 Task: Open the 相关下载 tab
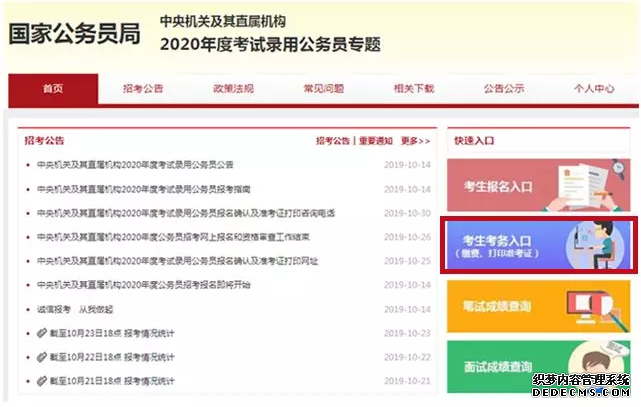tap(414, 89)
